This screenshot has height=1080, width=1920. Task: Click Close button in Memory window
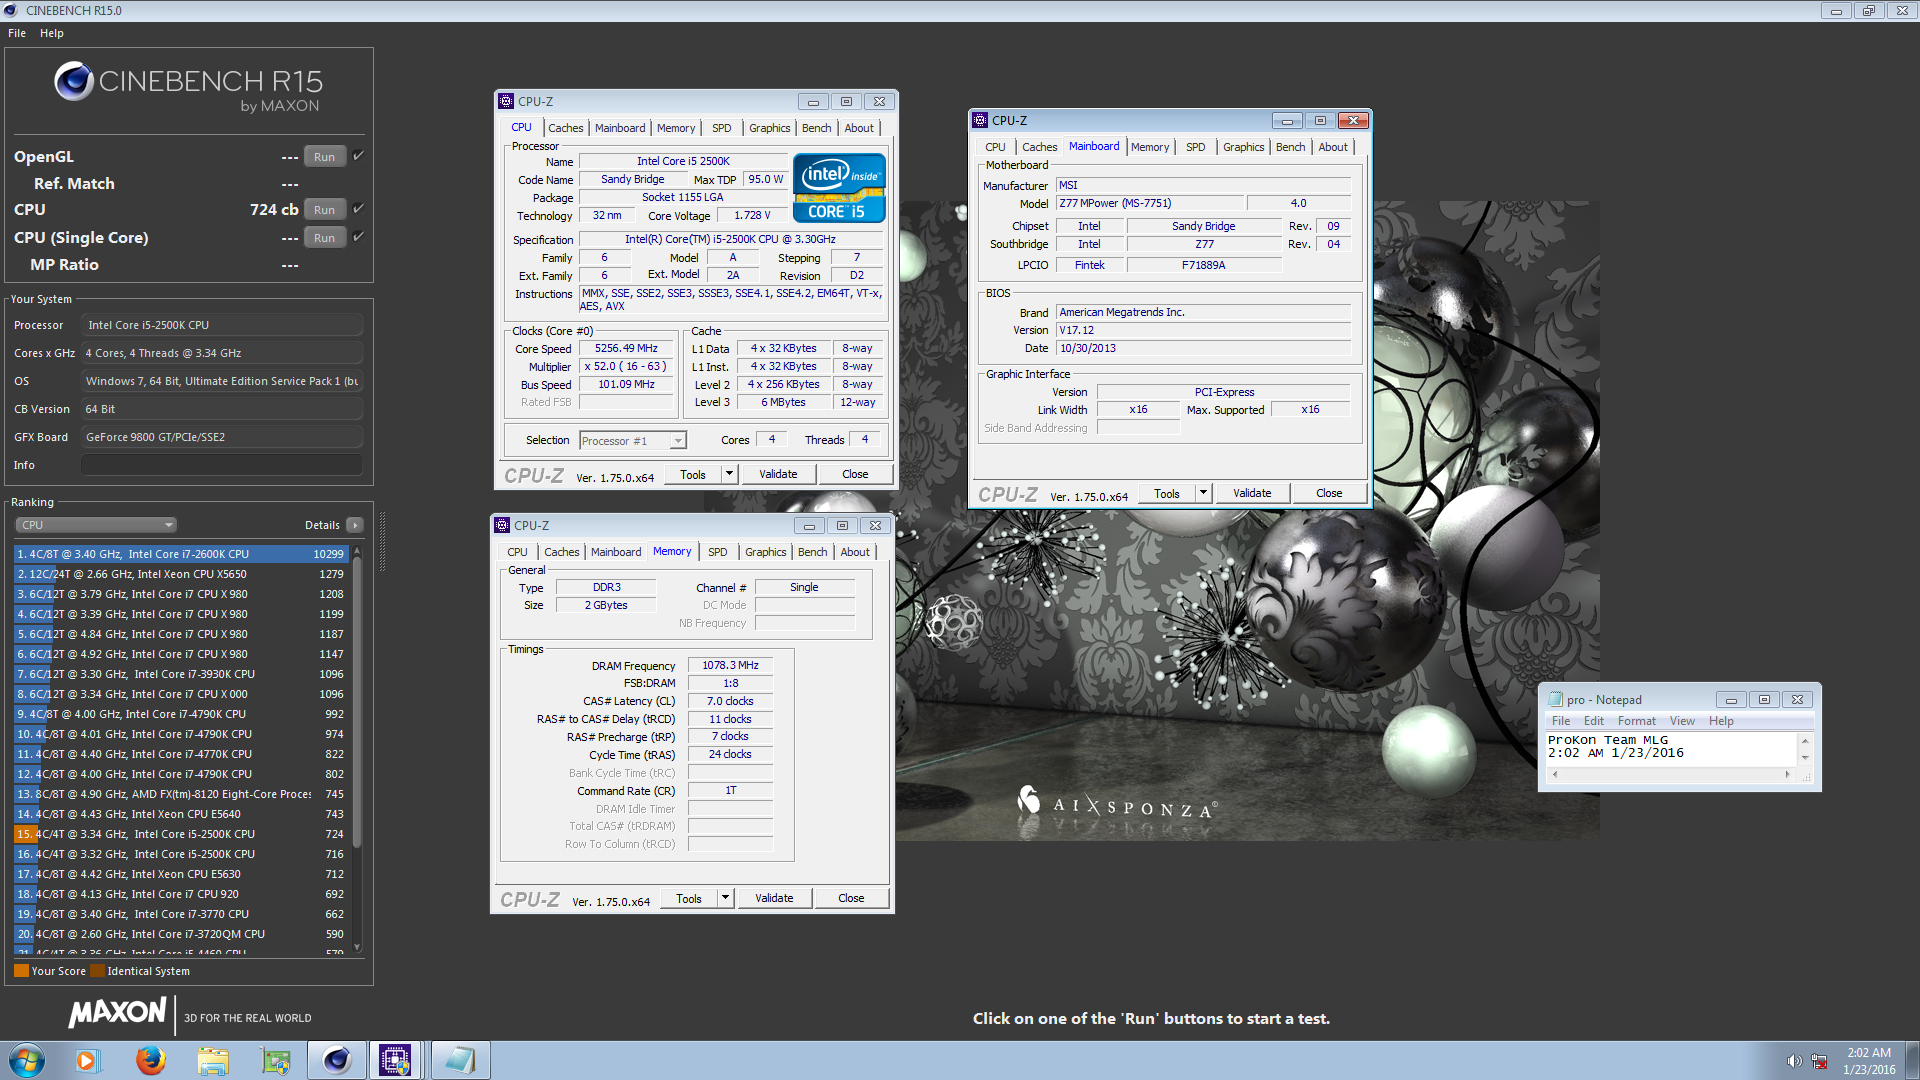point(851,898)
